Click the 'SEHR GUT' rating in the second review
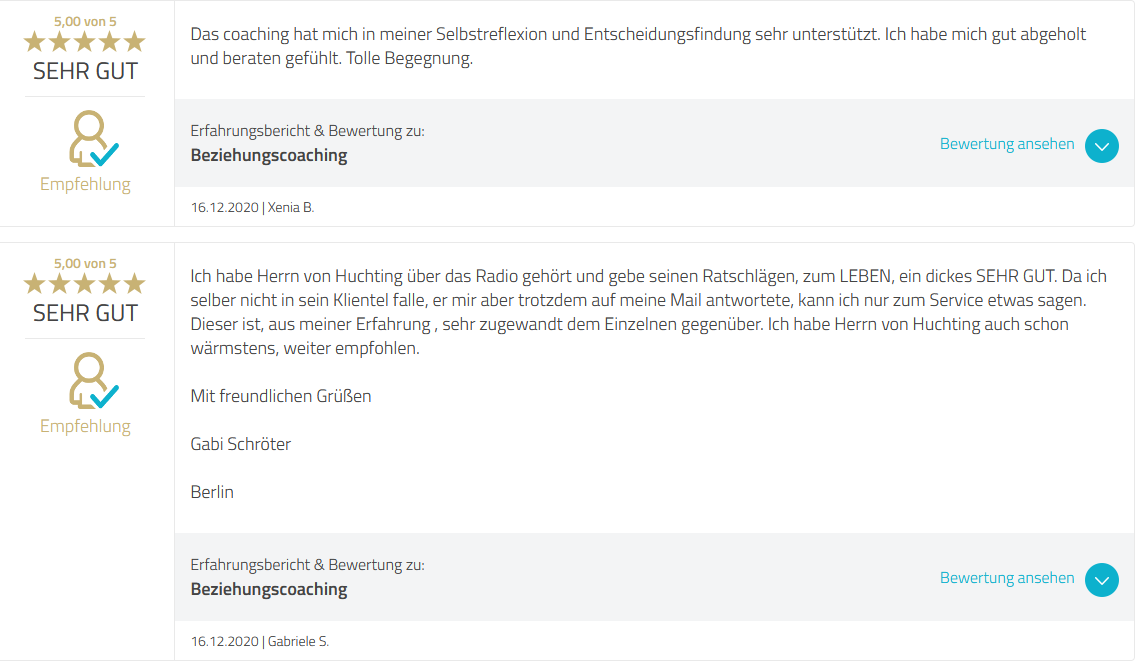Image resolution: width=1137 pixels, height=663 pixels. (85, 313)
